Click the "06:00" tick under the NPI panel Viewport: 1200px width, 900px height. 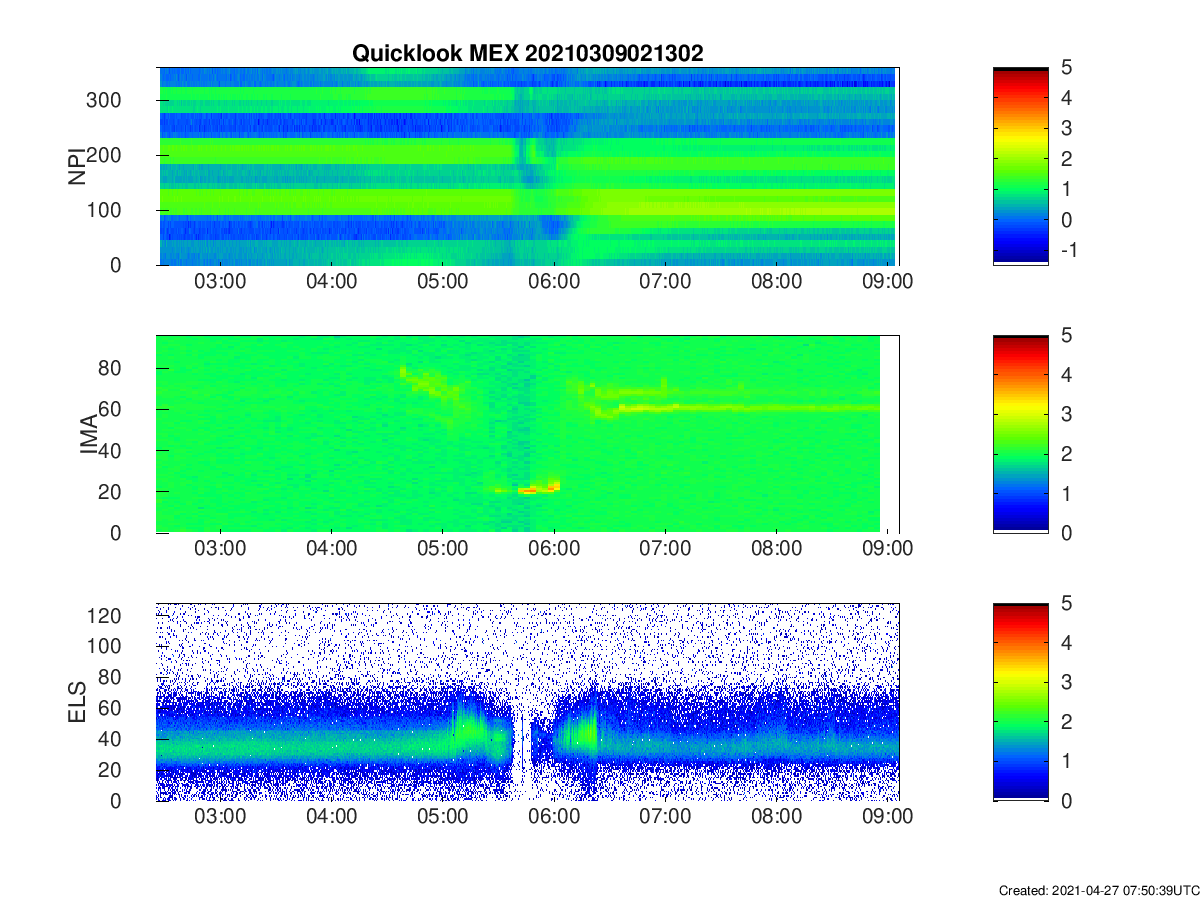click(554, 282)
